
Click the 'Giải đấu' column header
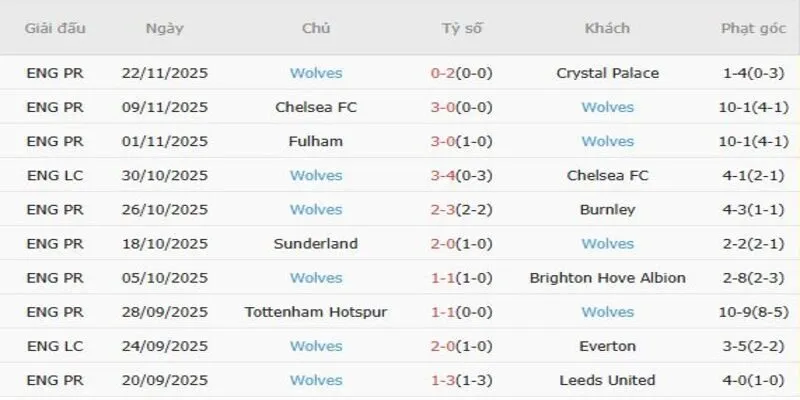click(55, 28)
